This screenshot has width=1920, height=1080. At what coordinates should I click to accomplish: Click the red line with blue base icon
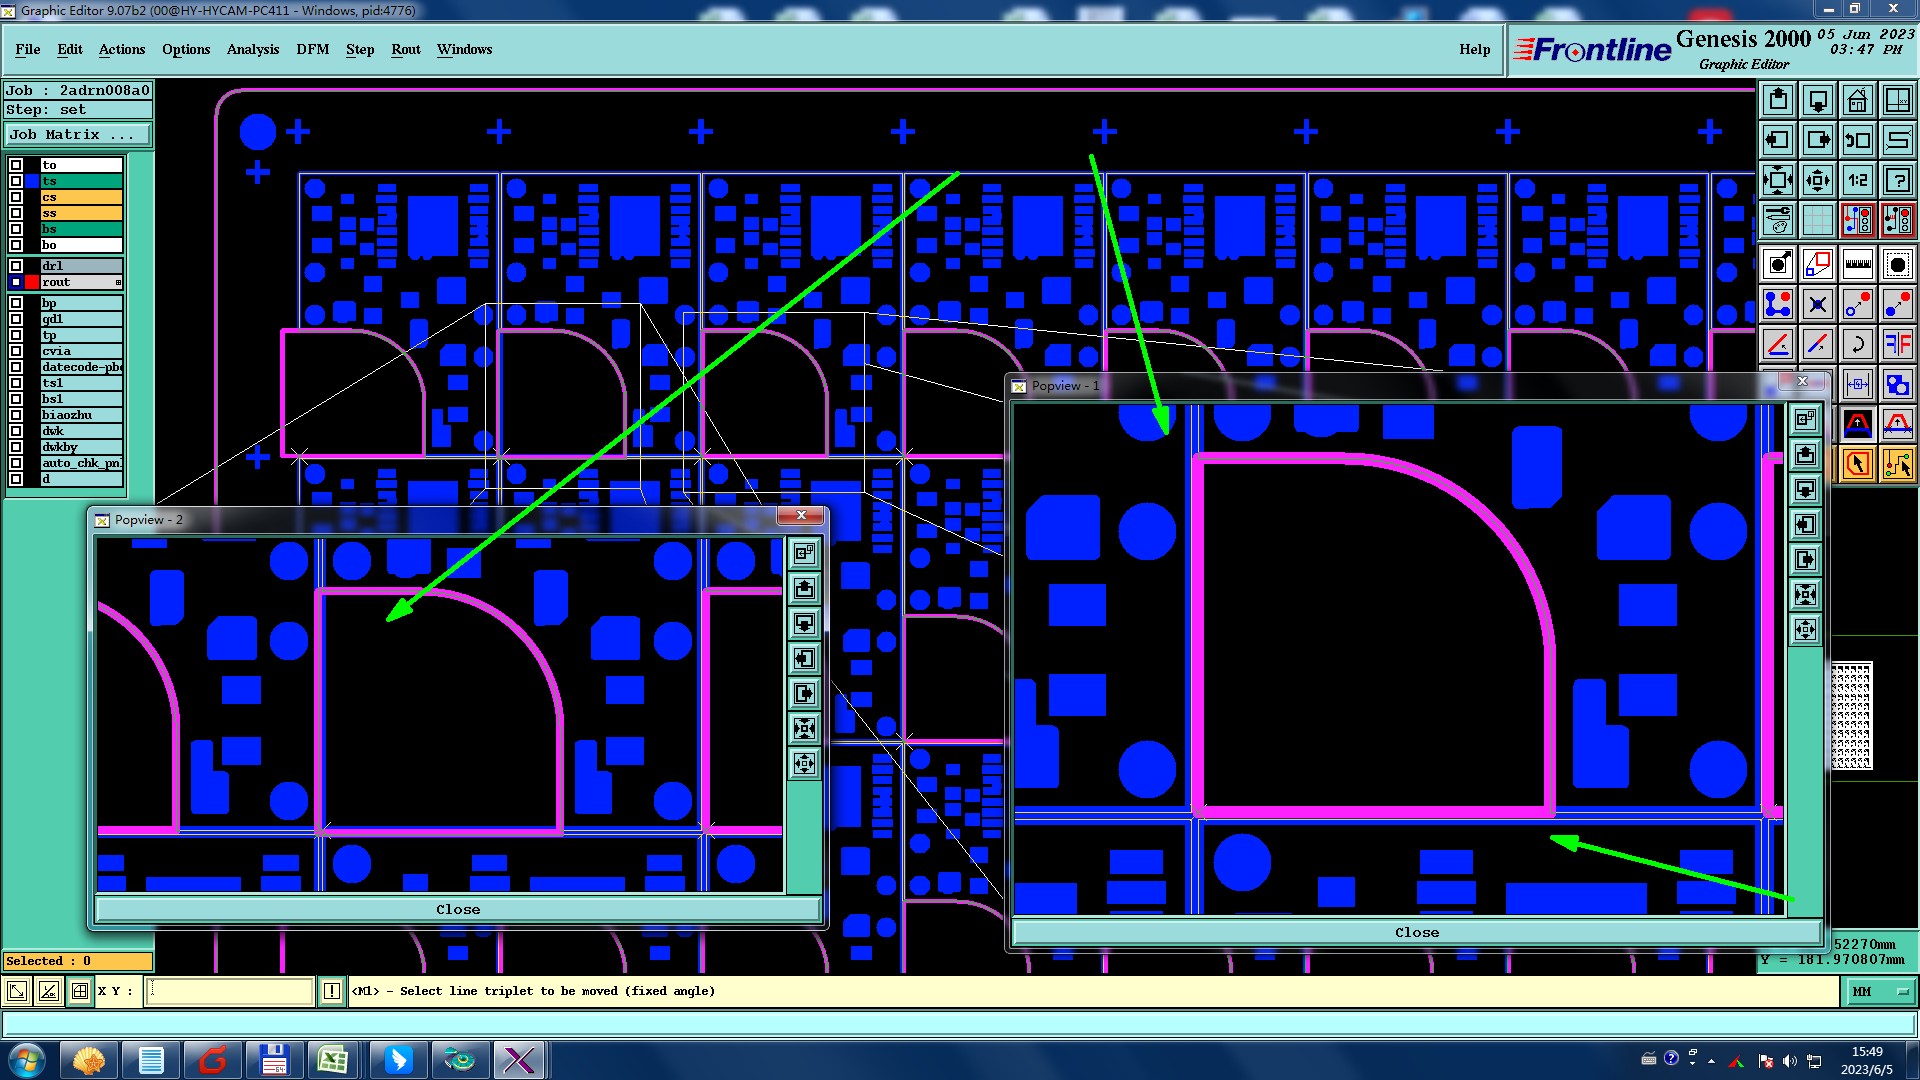click(x=1778, y=344)
